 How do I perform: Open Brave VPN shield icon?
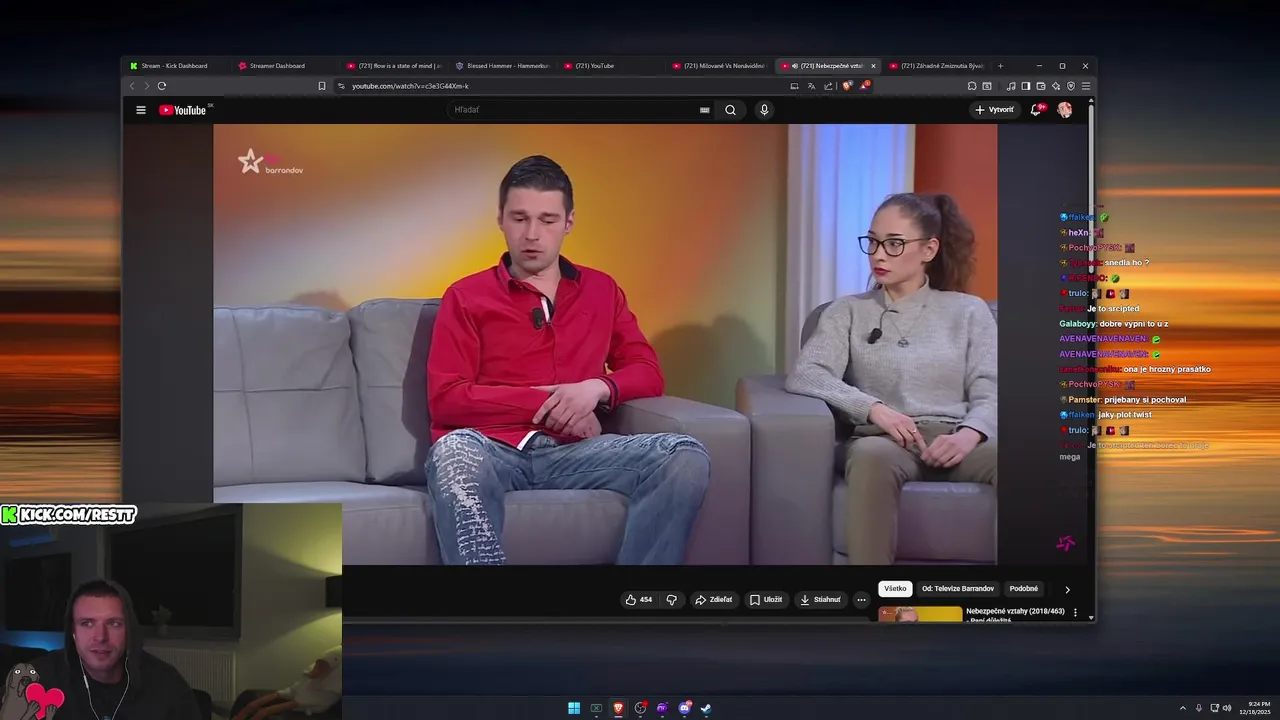point(1071,86)
